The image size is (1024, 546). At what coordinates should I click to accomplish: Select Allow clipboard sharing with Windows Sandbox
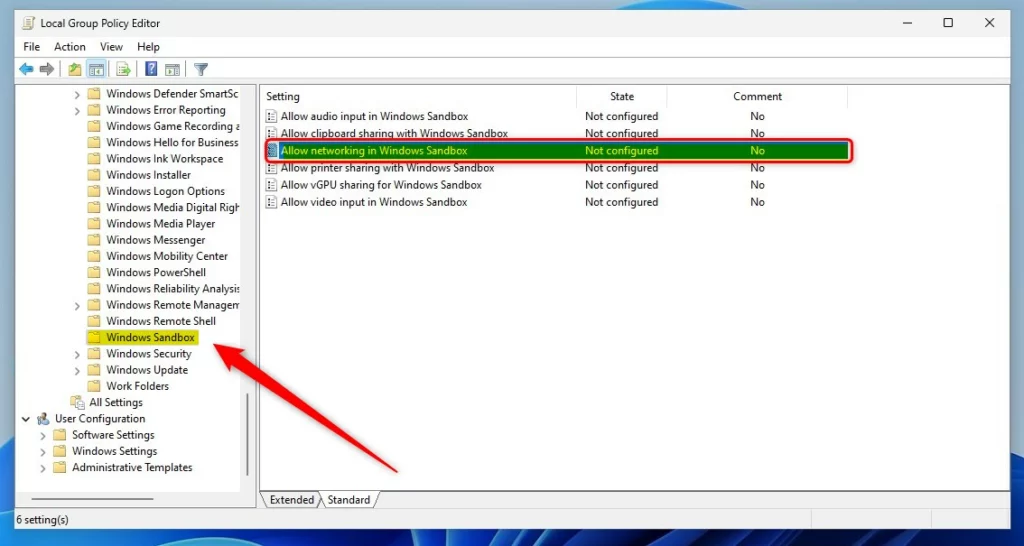[x=394, y=133]
